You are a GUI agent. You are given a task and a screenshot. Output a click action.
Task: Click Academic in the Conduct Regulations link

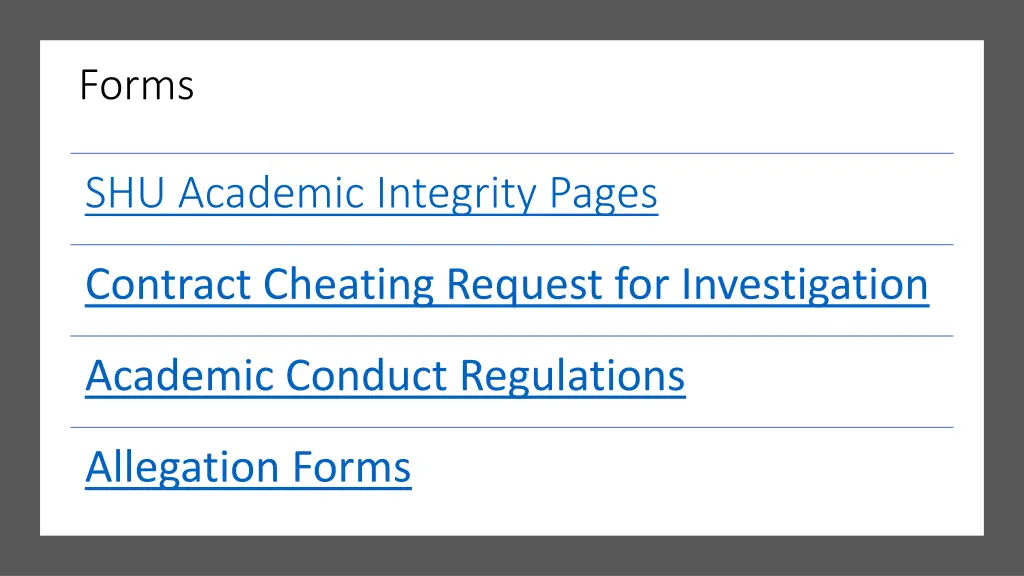(179, 376)
